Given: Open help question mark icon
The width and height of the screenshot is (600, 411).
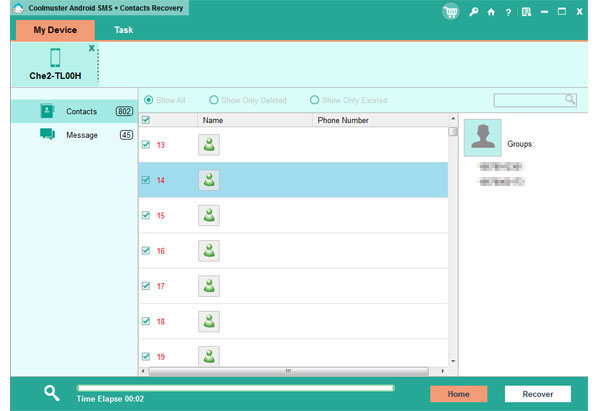Looking at the screenshot, I should pyautogui.click(x=508, y=12).
